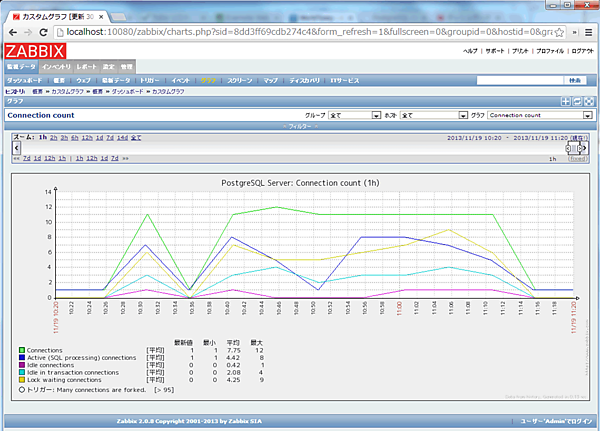This screenshot has width=600, height=431.
Task: Select the インベントリ top tab
Action: [55, 65]
